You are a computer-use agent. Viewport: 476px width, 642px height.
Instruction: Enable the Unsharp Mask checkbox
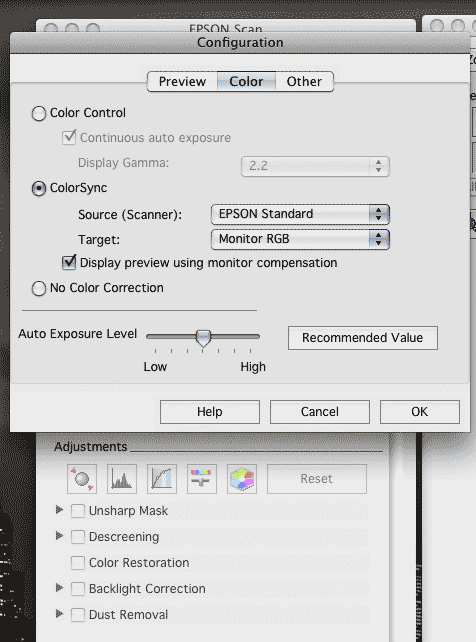click(x=78, y=511)
